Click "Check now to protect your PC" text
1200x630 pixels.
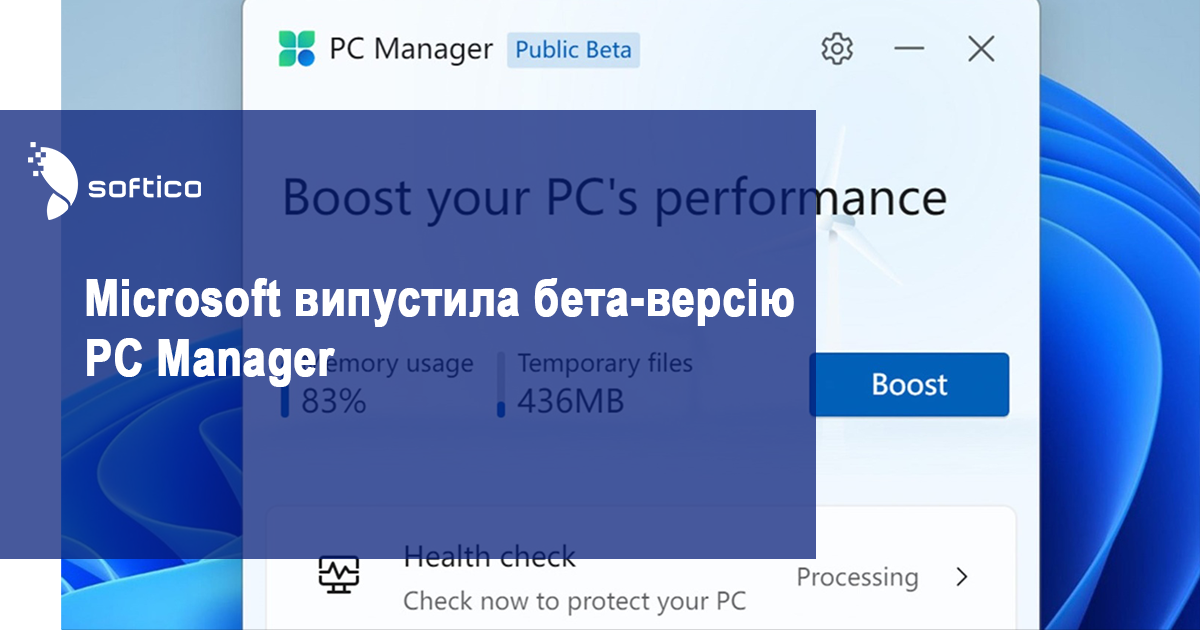574,601
